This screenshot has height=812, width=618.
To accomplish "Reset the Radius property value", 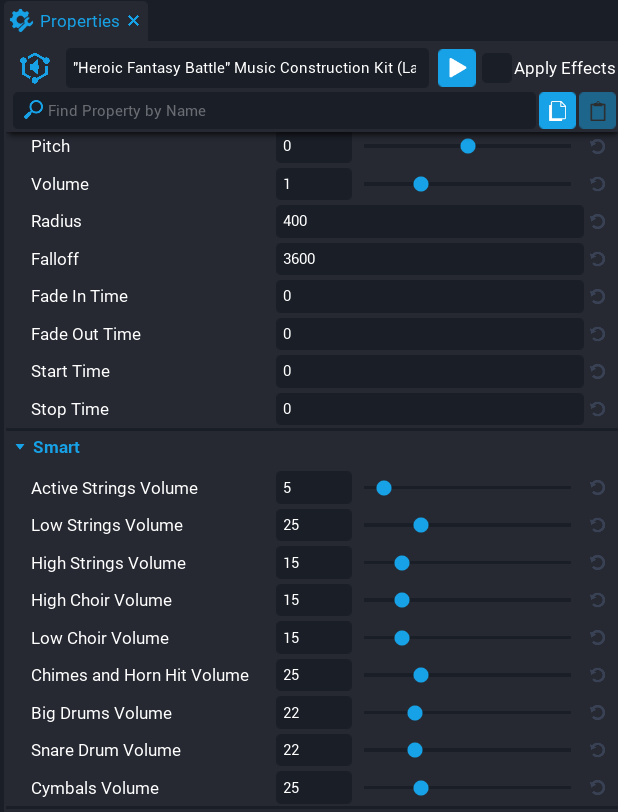I will (x=597, y=221).
